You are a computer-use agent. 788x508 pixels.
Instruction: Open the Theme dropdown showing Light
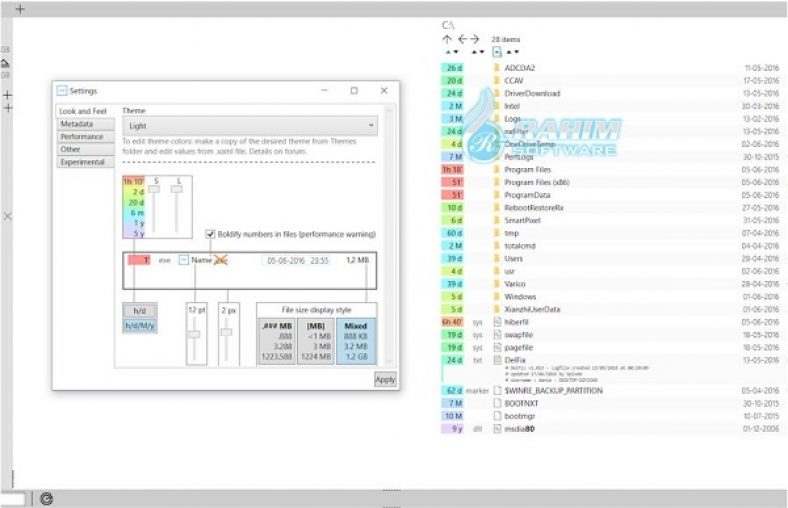pyautogui.click(x=250, y=126)
